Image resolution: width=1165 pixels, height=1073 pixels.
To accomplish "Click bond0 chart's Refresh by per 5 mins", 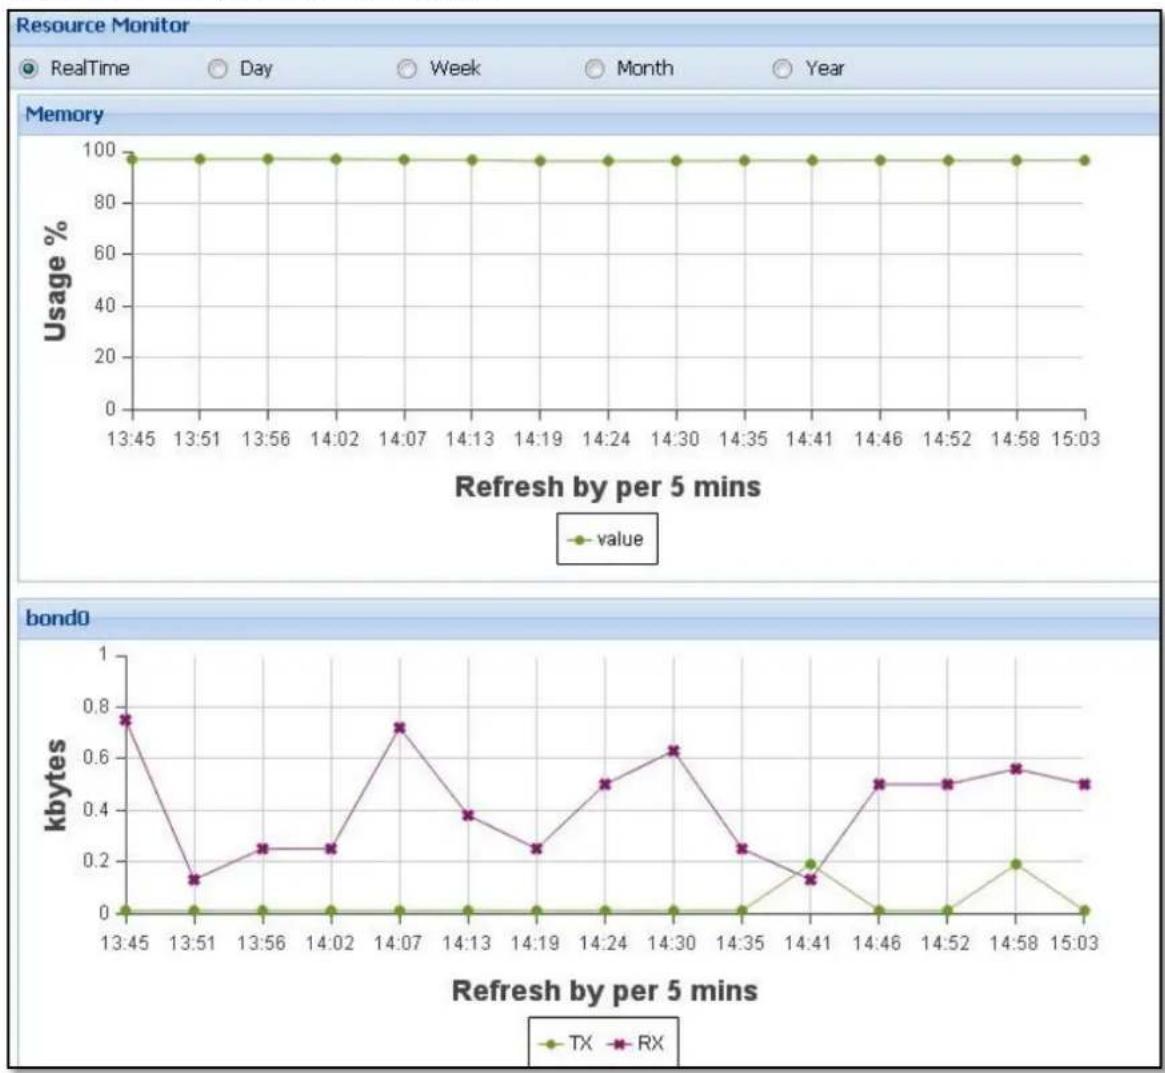I will [605, 991].
